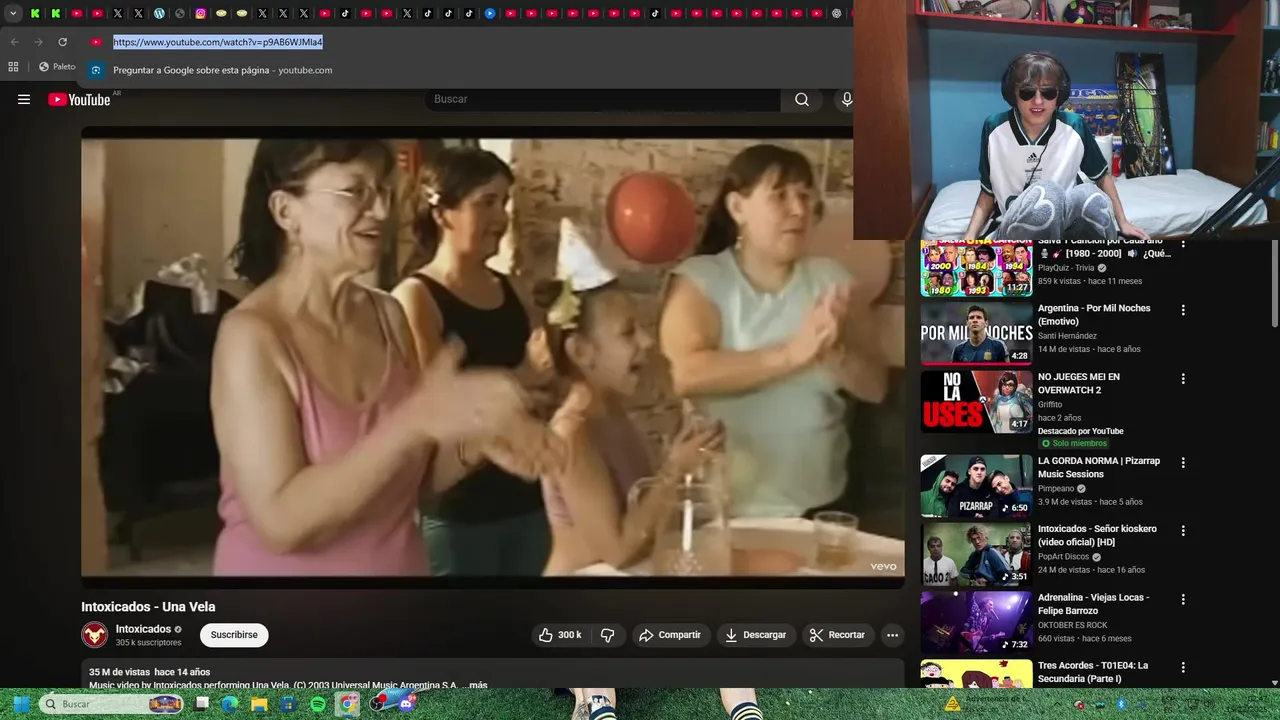Open options menu for Adrenalina Viejas Locas video
This screenshot has width=1280, height=720.
(x=1183, y=599)
